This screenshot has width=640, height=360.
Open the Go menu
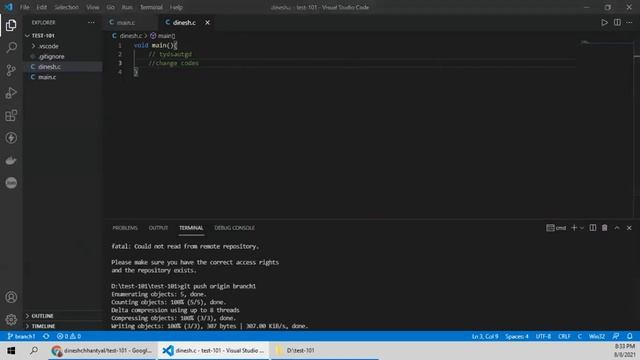click(x=110, y=7)
